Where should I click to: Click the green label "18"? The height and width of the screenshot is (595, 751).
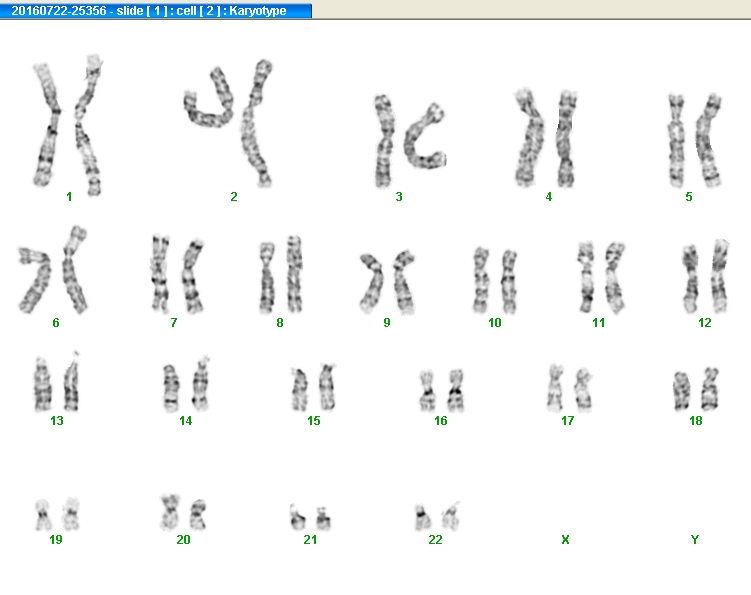pos(695,421)
